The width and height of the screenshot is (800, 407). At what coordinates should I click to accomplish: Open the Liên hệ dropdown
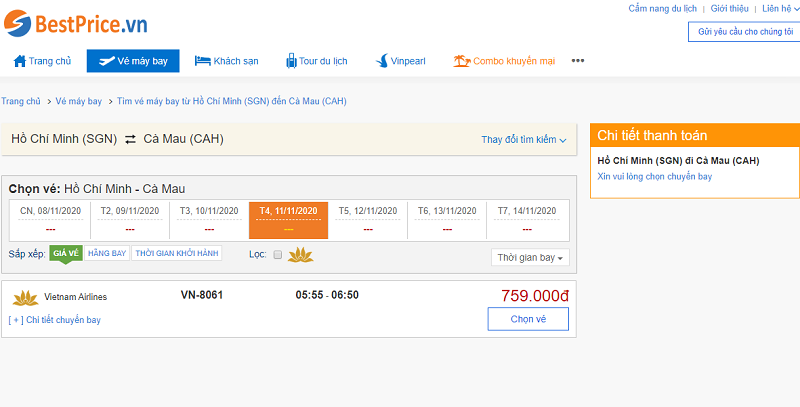(x=781, y=9)
